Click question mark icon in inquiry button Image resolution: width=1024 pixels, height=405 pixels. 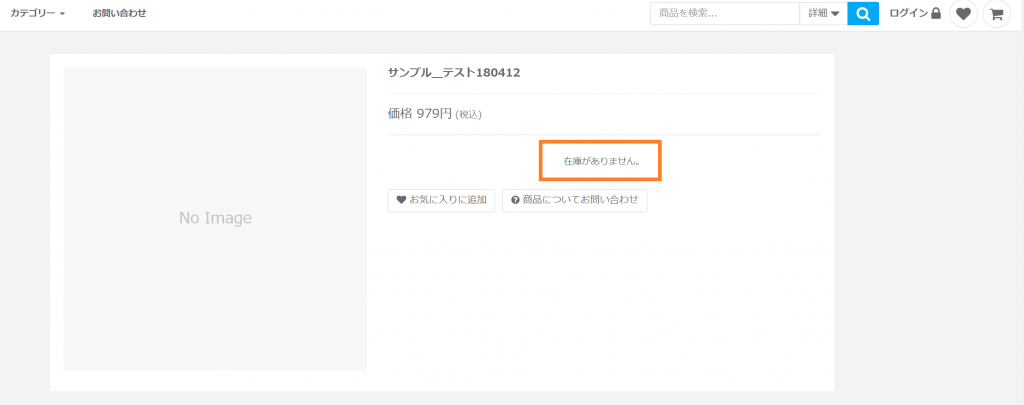tap(515, 200)
